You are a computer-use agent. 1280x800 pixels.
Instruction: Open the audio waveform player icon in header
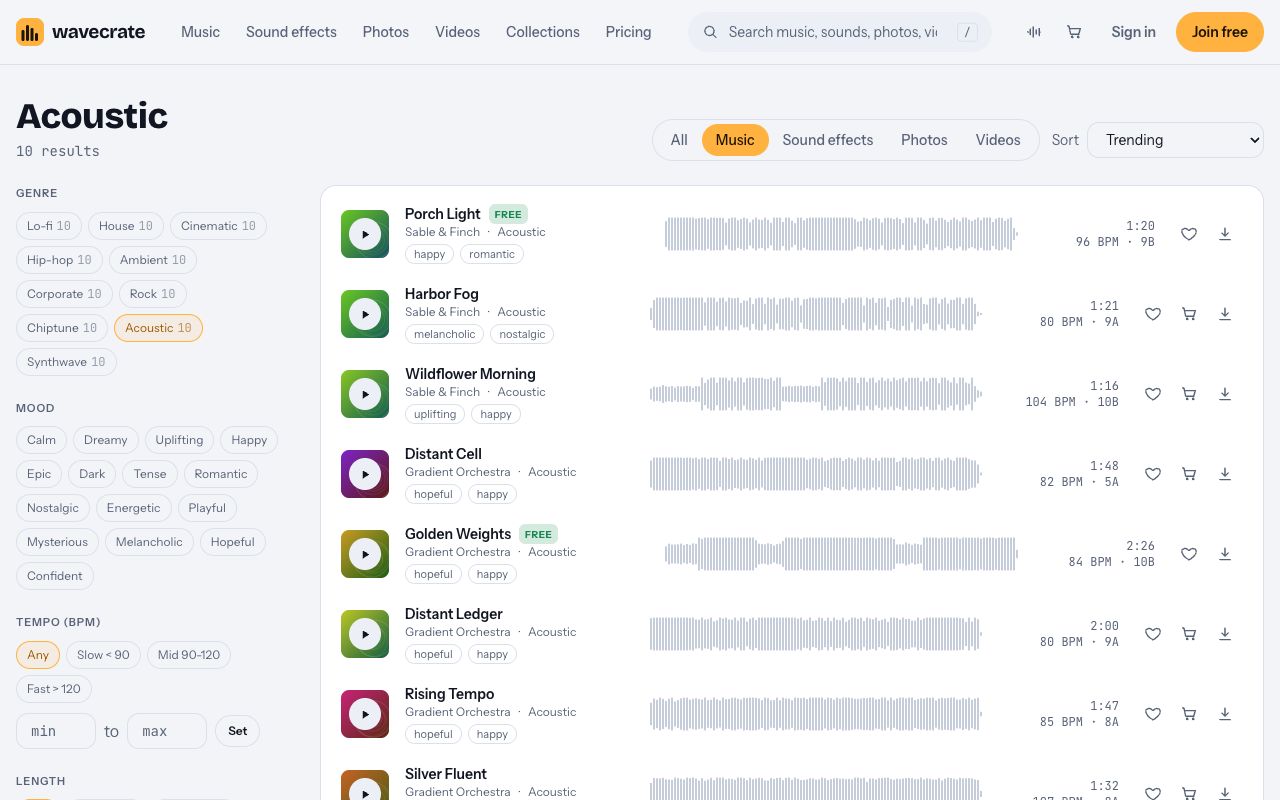coord(1034,32)
